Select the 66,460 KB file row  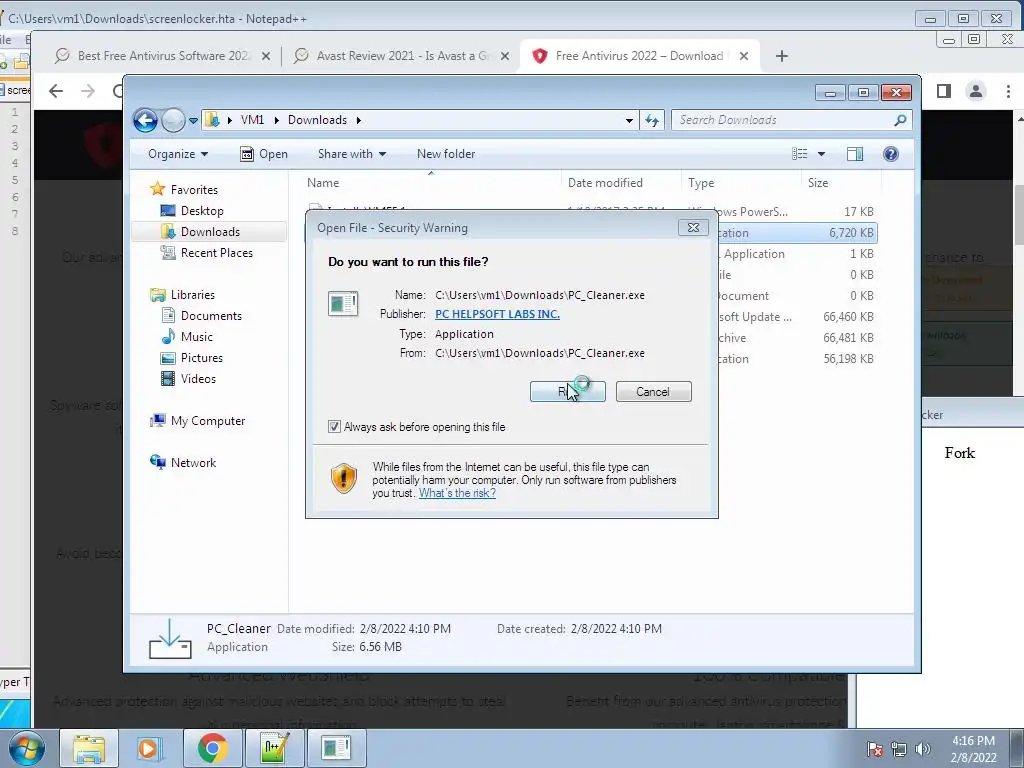point(591,317)
